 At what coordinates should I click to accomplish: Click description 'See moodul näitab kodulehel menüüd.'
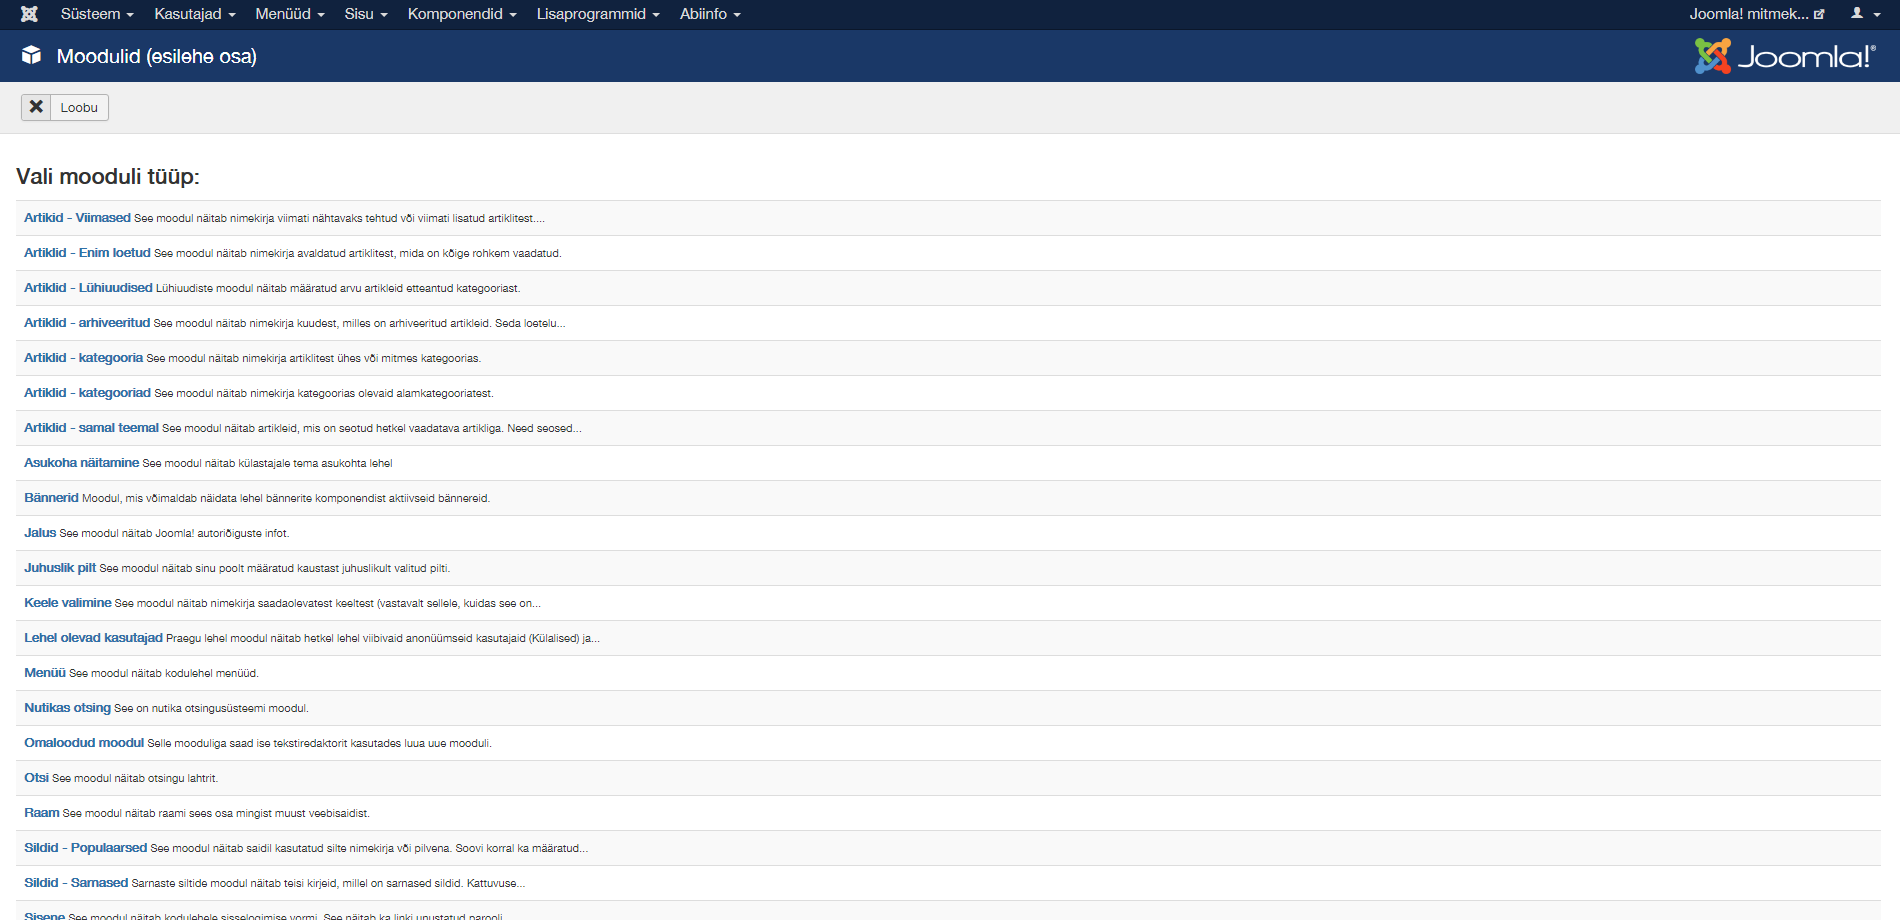pyautogui.click(x=164, y=674)
